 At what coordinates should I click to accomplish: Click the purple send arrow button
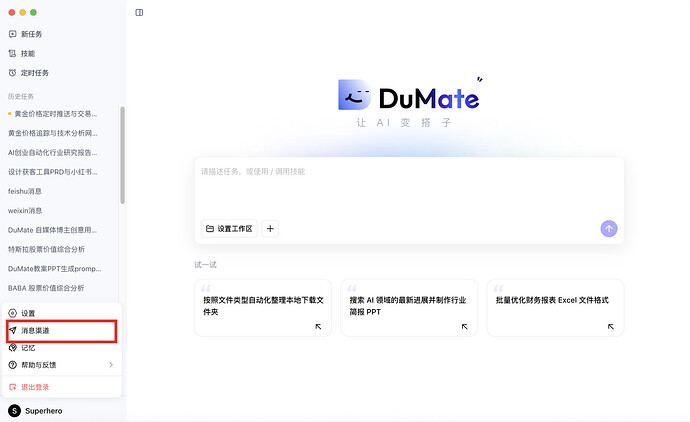click(x=609, y=228)
